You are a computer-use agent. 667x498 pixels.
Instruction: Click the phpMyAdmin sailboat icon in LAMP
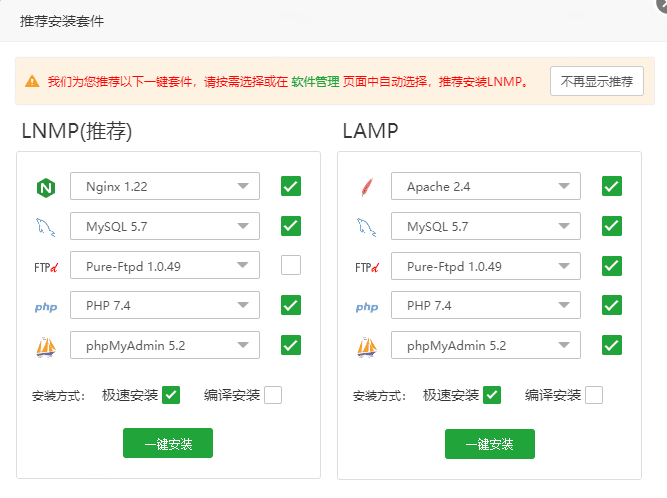coord(366,346)
